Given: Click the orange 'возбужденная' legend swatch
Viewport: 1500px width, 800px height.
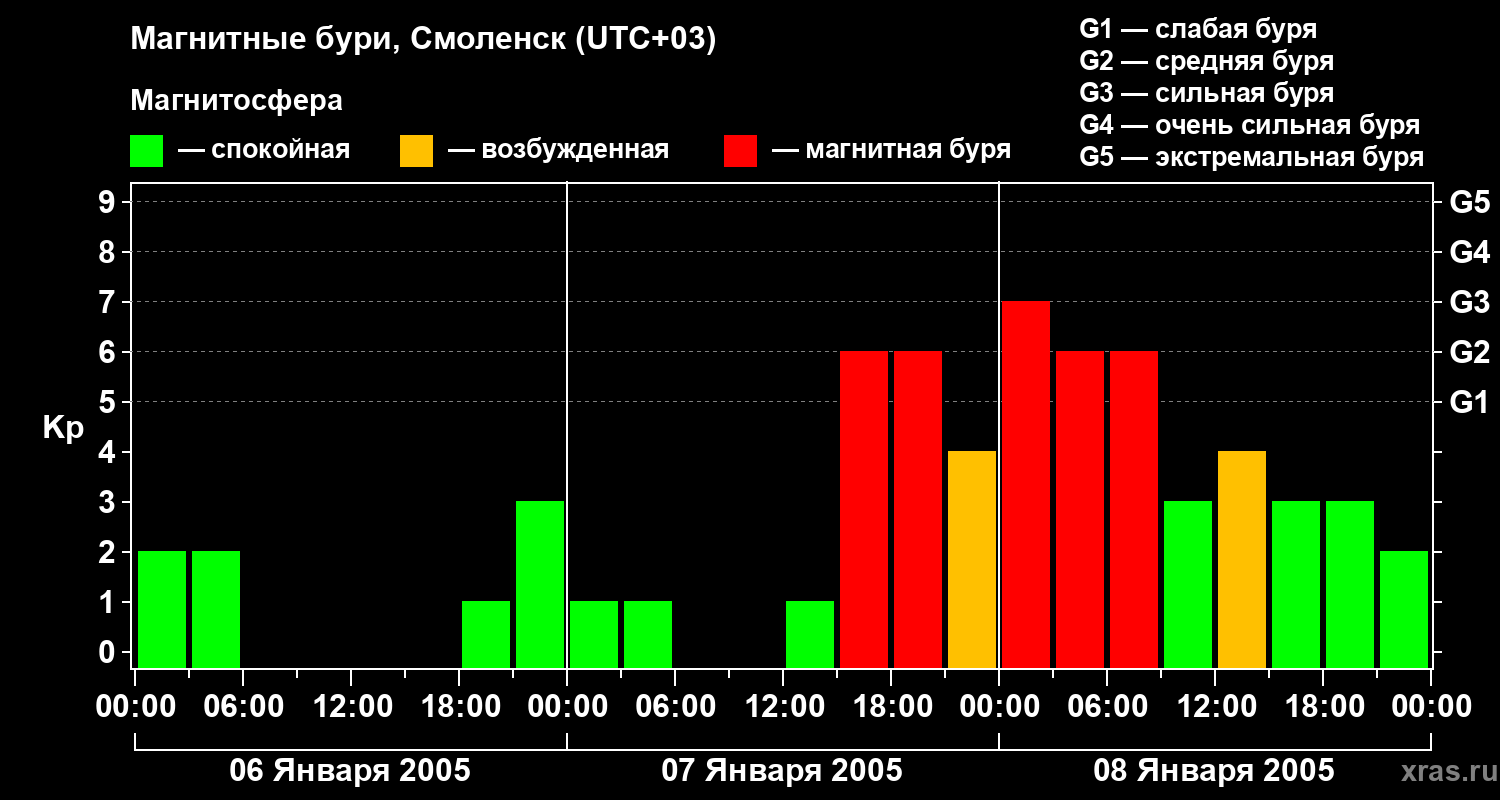Looking at the screenshot, I should pos(416,150).
